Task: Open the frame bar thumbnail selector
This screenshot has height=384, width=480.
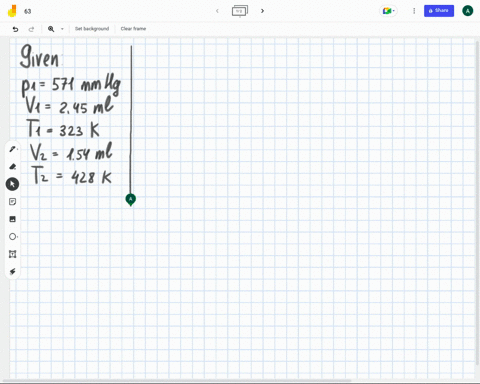Action: [x=240, y=11]
